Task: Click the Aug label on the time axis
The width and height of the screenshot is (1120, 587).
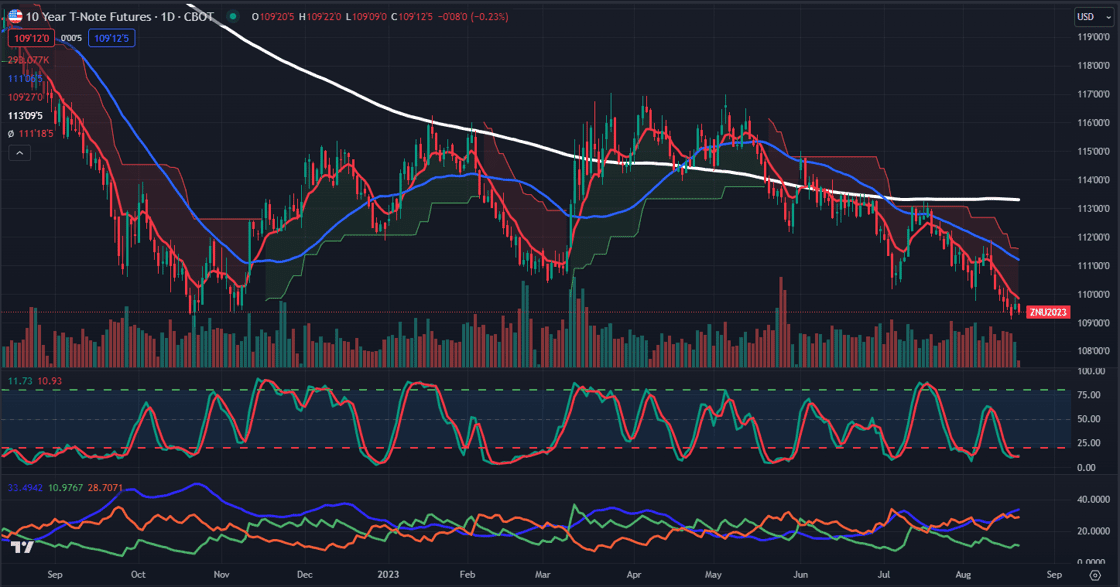Action: point(963,574)
